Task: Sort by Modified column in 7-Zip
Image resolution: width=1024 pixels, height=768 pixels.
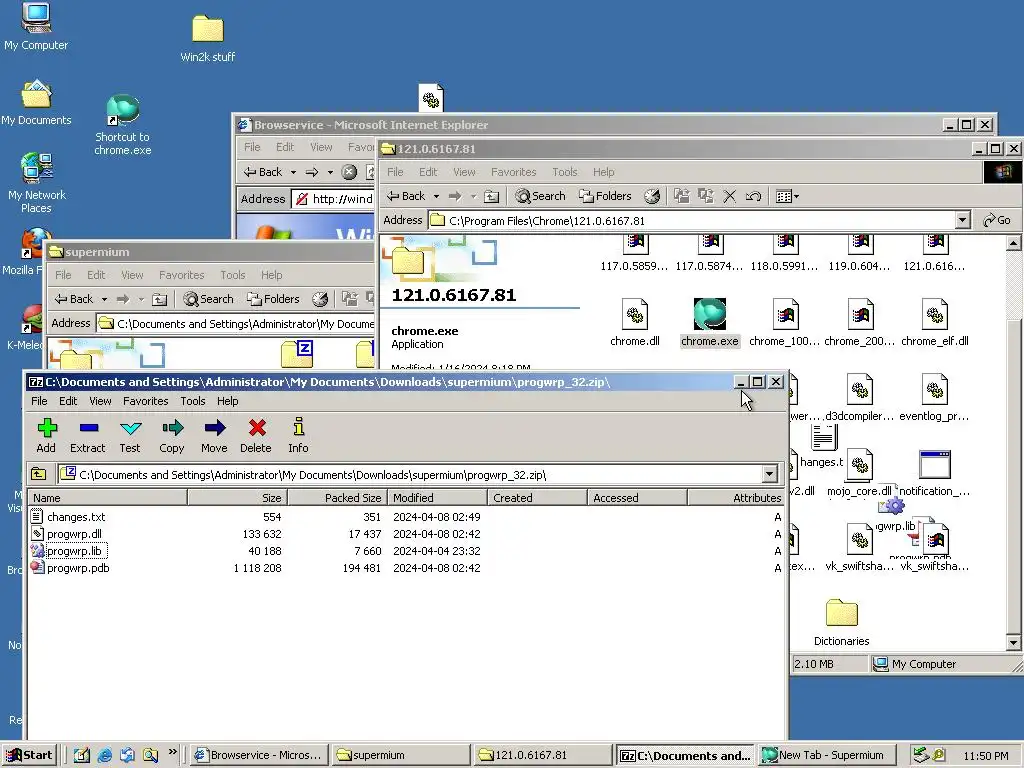Action: point(437,498)
